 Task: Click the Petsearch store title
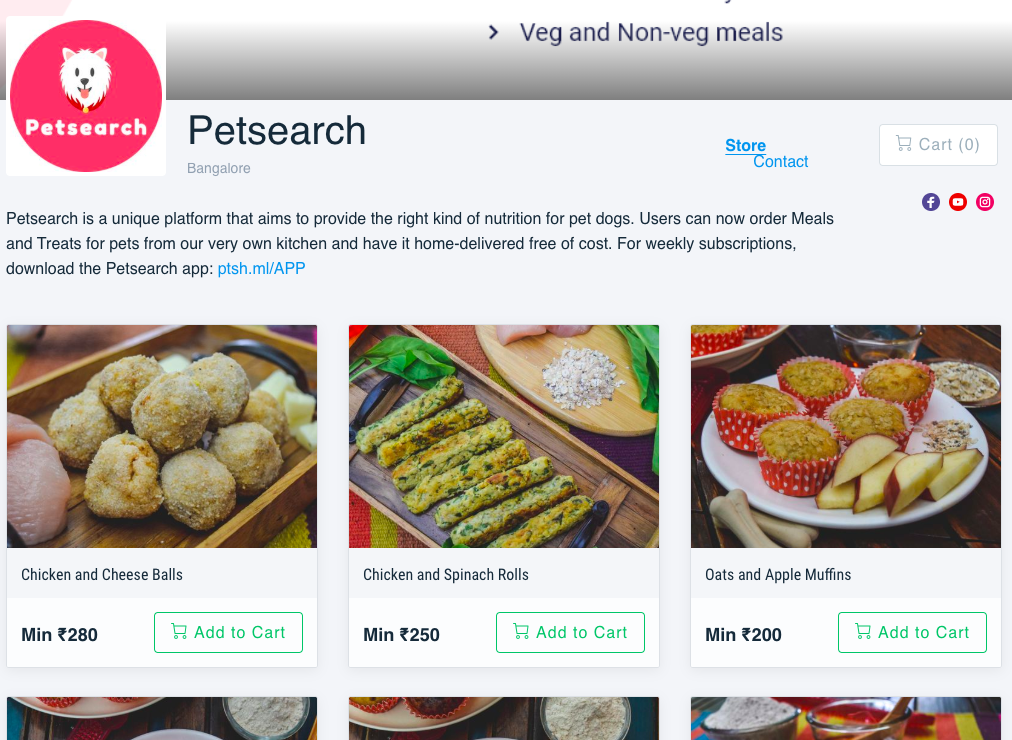click(x=277, y=131)
